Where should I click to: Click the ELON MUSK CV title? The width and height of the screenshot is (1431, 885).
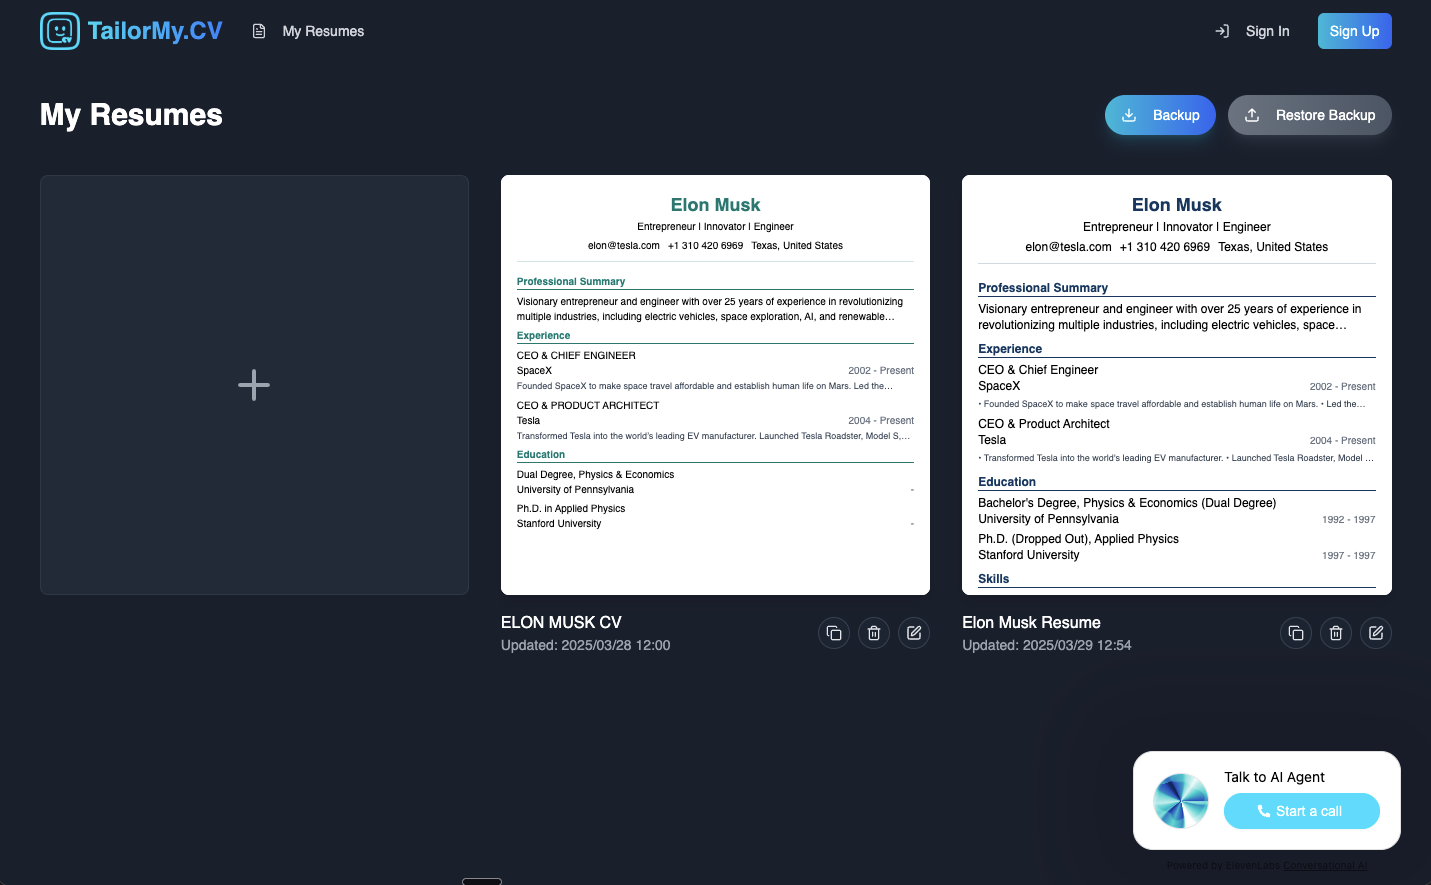click(x=561, y=622)
